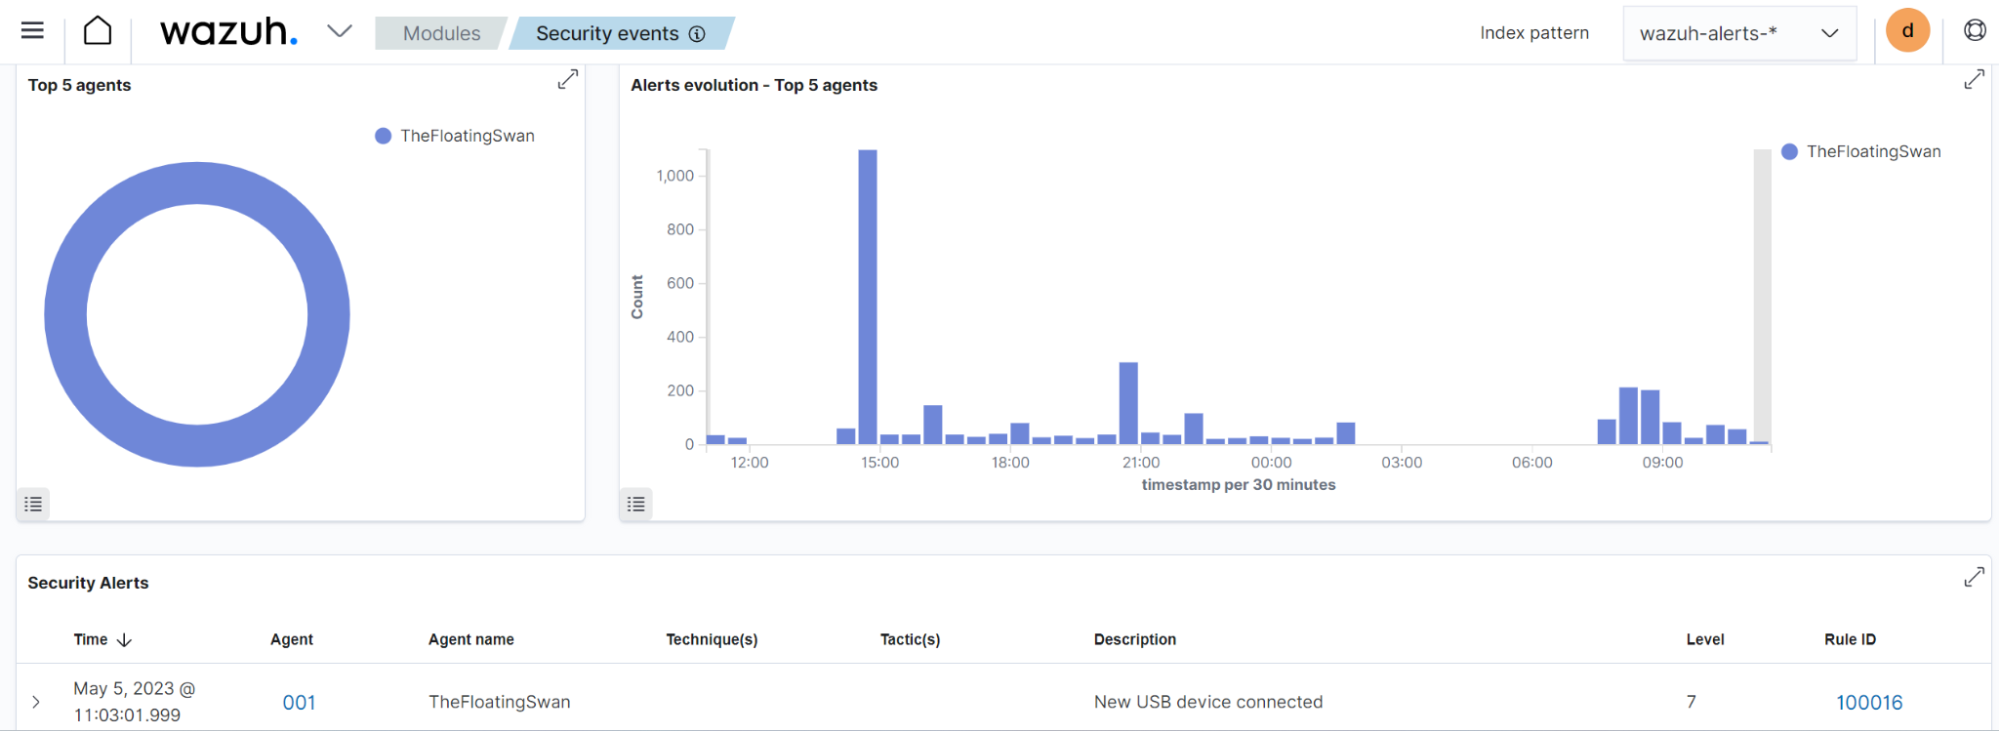Sort by Time column header
Image resolution: width=1999 pixels, height=732 pixels.
pyautogui.click(x=90, y=640)
